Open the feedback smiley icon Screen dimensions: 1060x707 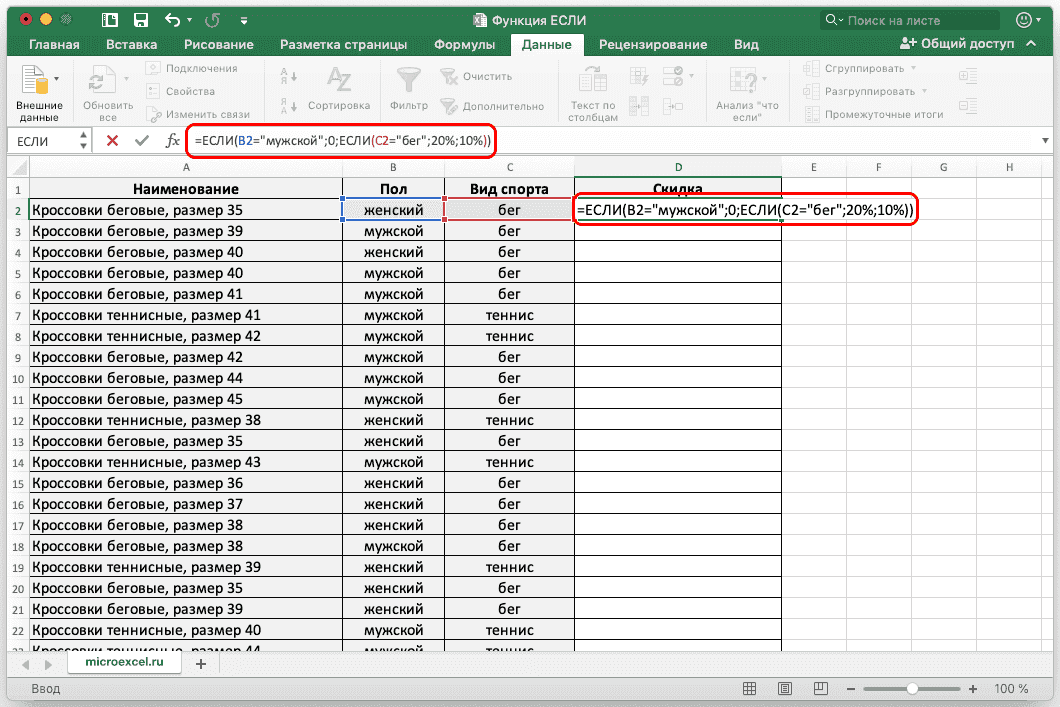click(x=1024, y=19)
